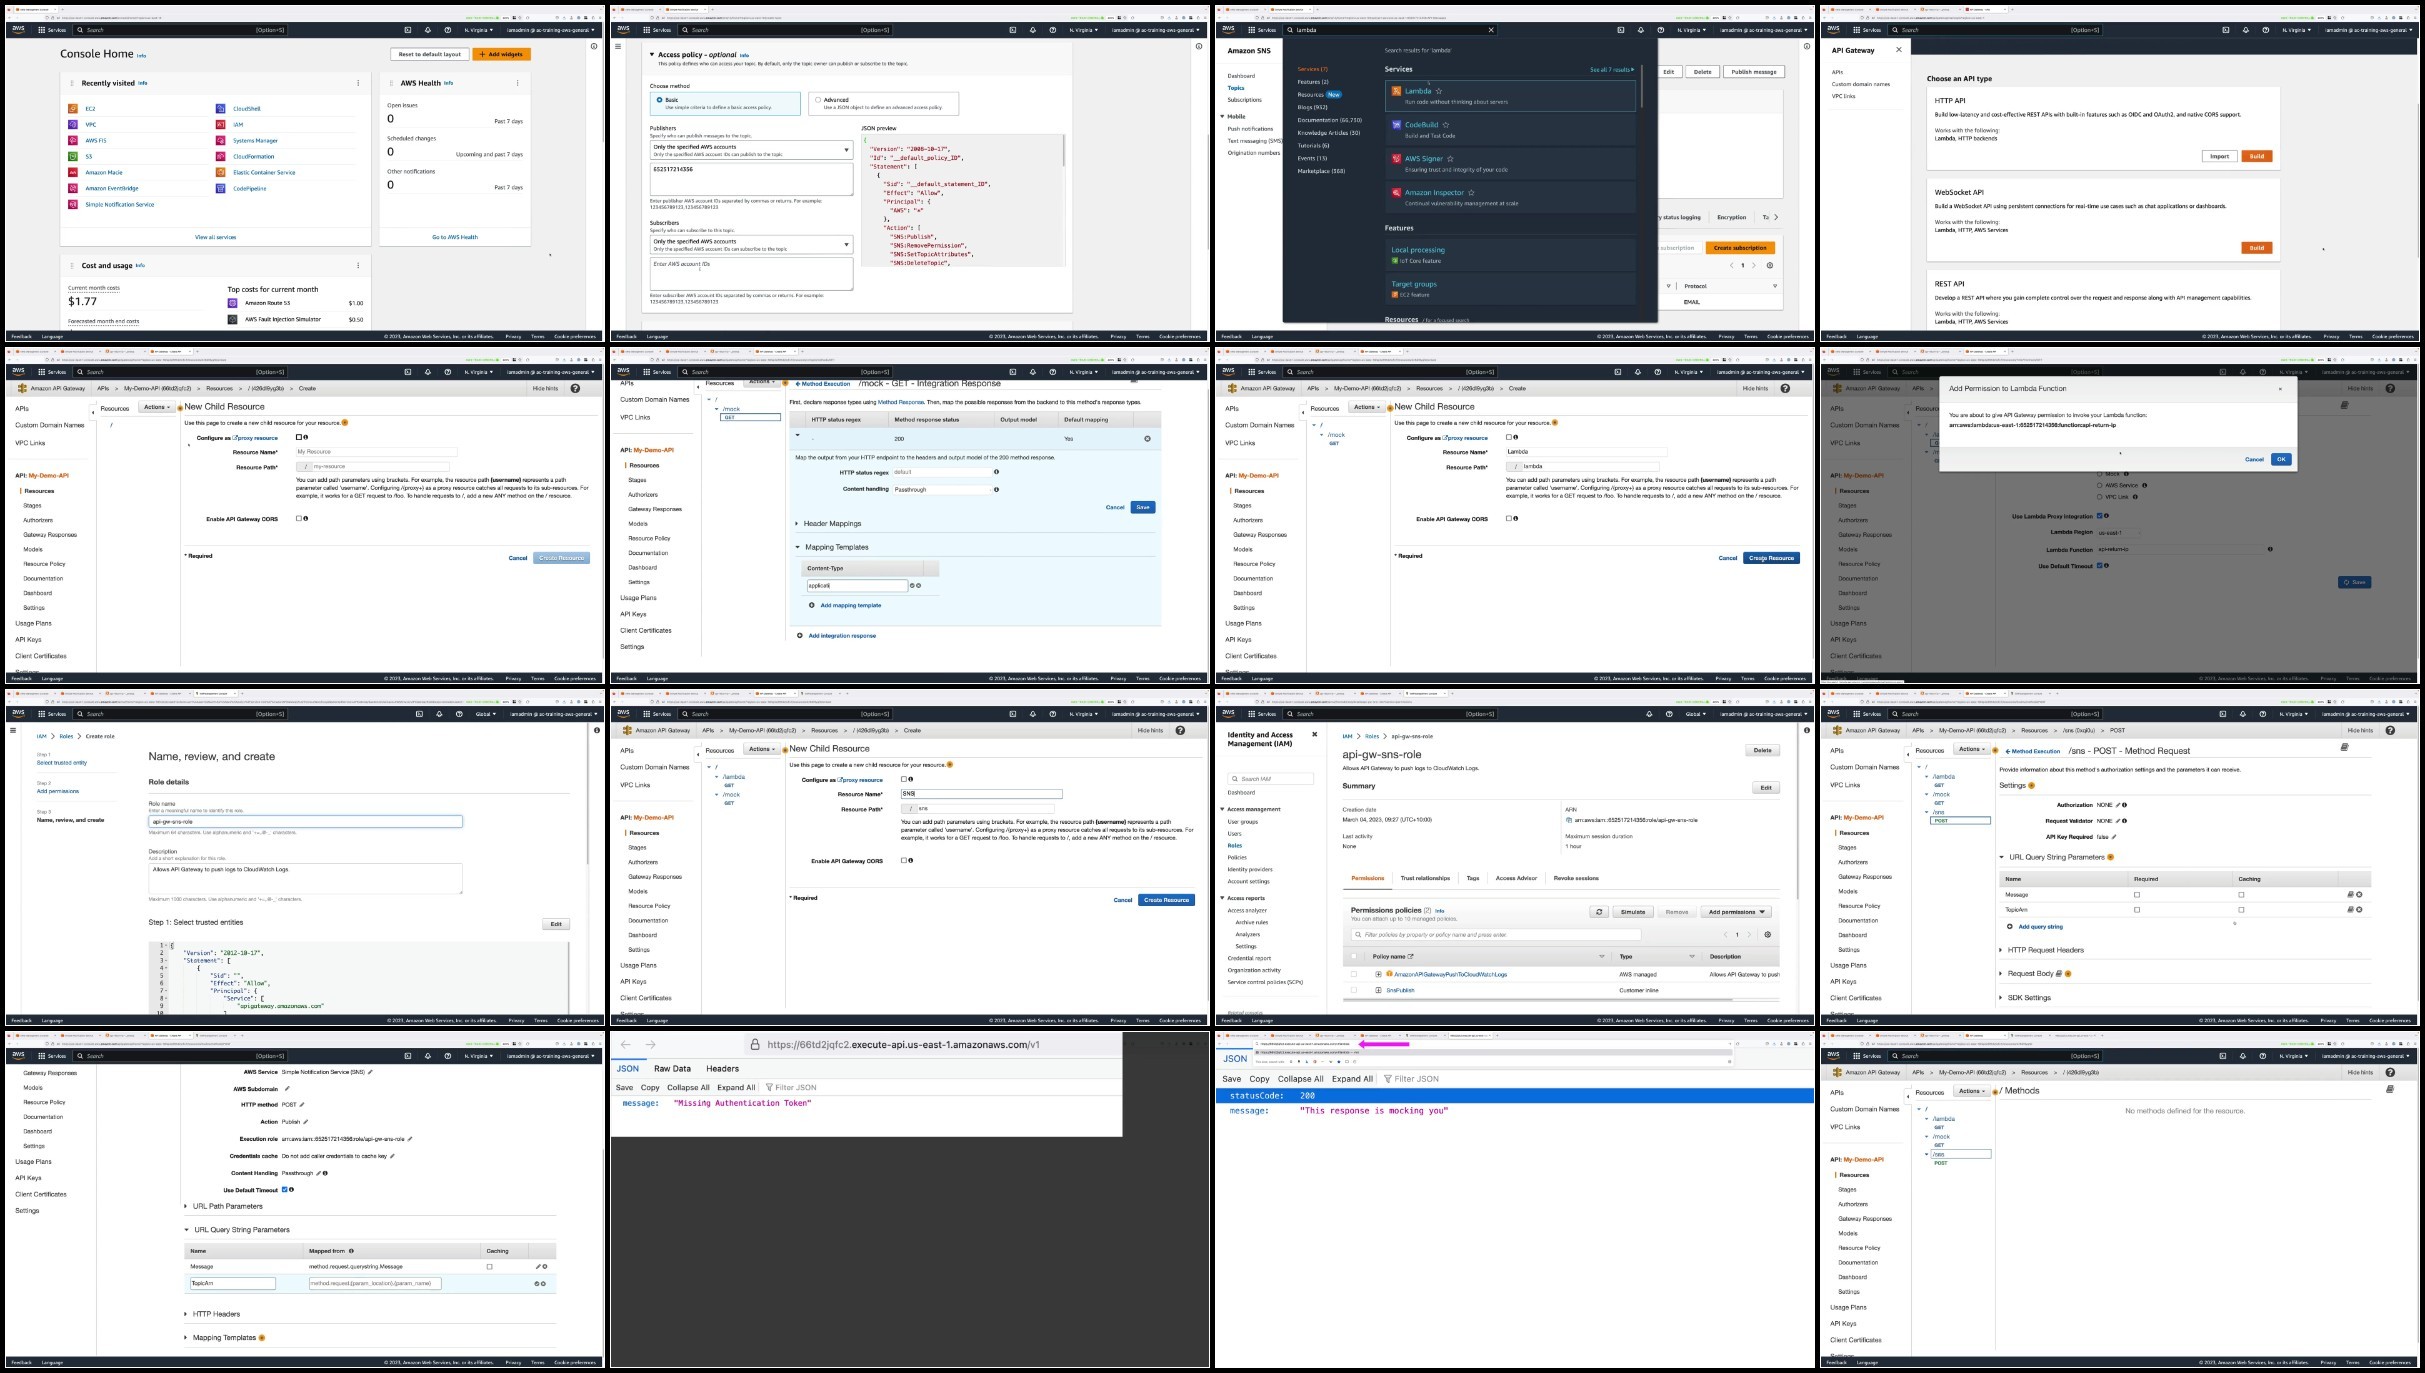This screenshot has height=1373, width=2425.
Task: Click the View all services link
Action: (x=215, y=237)
